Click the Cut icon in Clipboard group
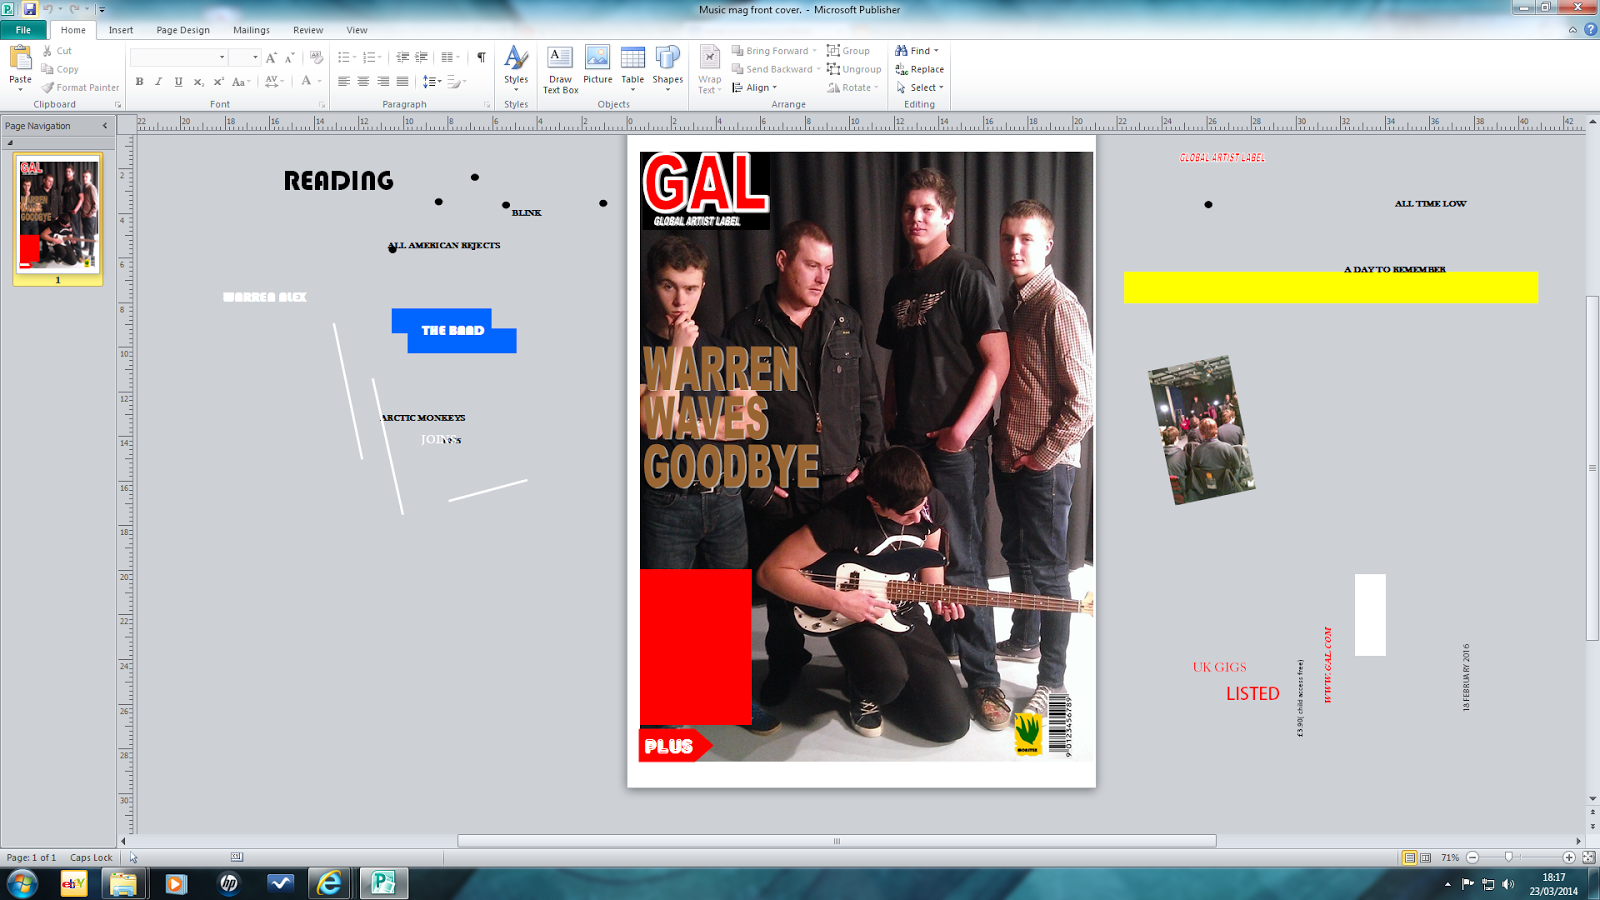The image size is (1600, 900). [x=48, y=50]
